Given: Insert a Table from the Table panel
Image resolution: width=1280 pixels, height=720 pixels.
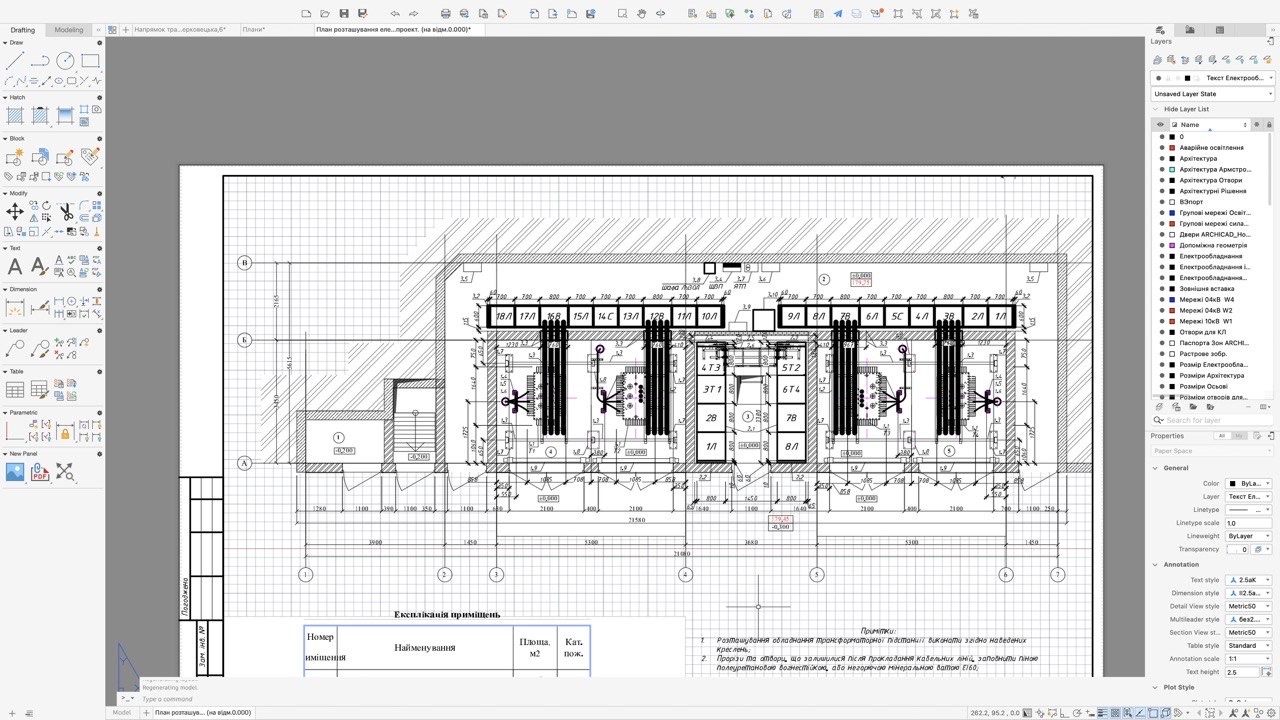Looking at the screenshot, I should point(15,390).
